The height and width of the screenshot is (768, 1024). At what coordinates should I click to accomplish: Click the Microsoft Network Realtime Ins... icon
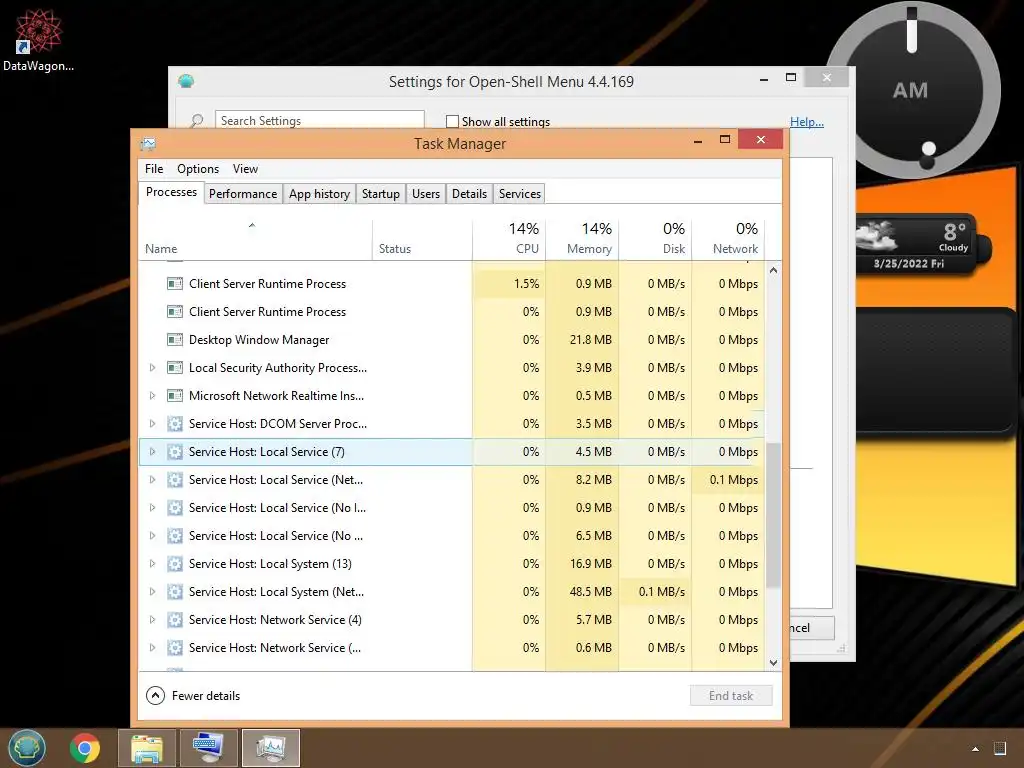tap(174, 396)
